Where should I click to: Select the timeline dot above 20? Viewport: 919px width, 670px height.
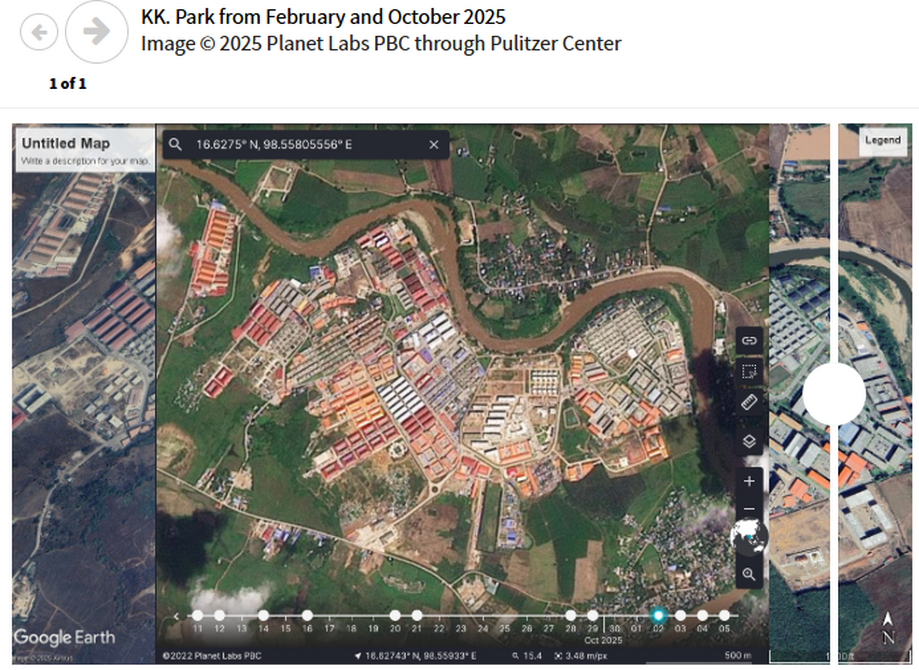395,615
